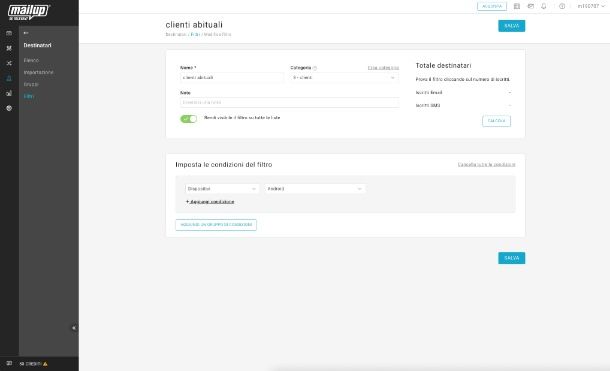Click the clear all conditions link
Viewport: 610px width, 371px height.
[x=486, y=164]
